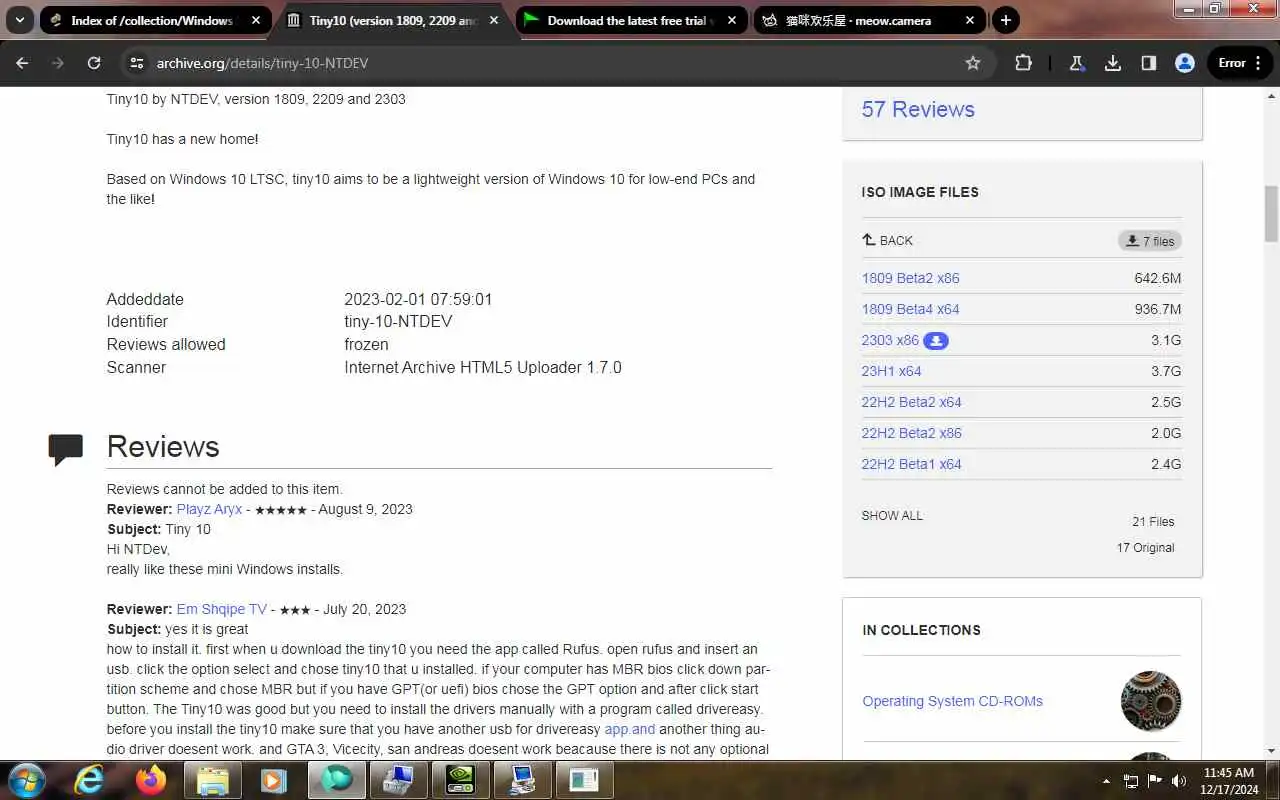
Task: Download 22H2 Beta1 x64 ISO
Action: pos(911,464)
